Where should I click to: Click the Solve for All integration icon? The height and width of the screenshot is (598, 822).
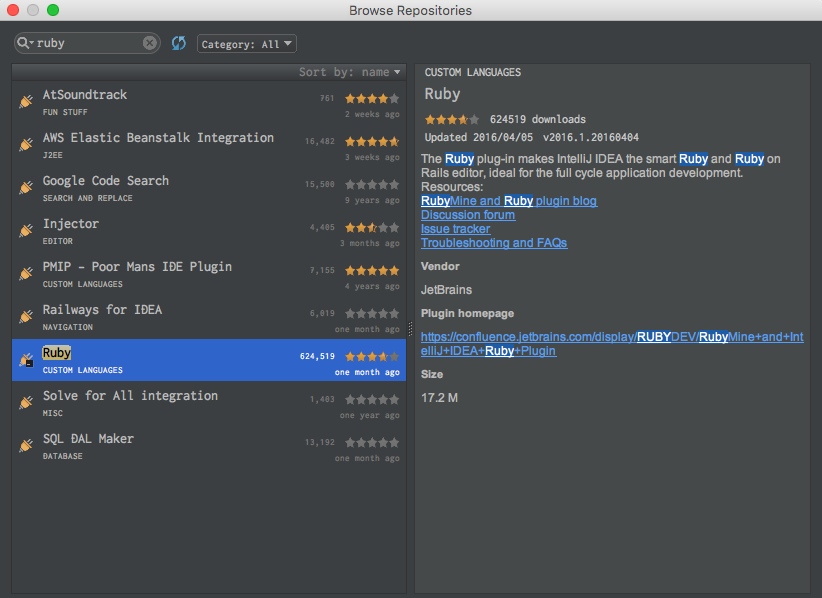click(26, 403)
